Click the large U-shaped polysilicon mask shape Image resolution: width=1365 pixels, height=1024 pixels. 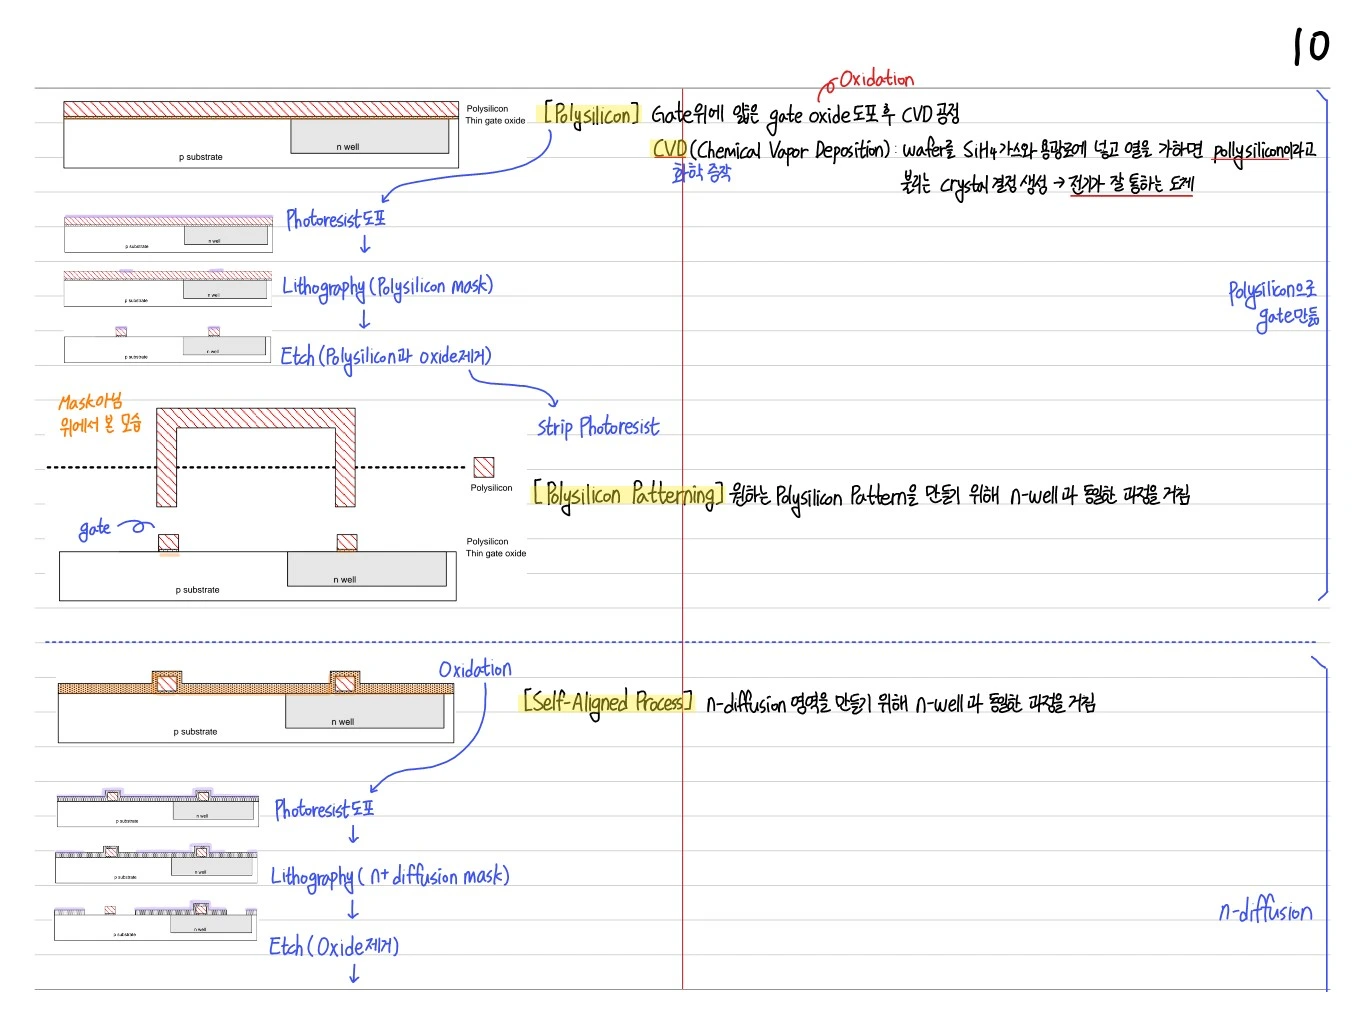(256, 457)
